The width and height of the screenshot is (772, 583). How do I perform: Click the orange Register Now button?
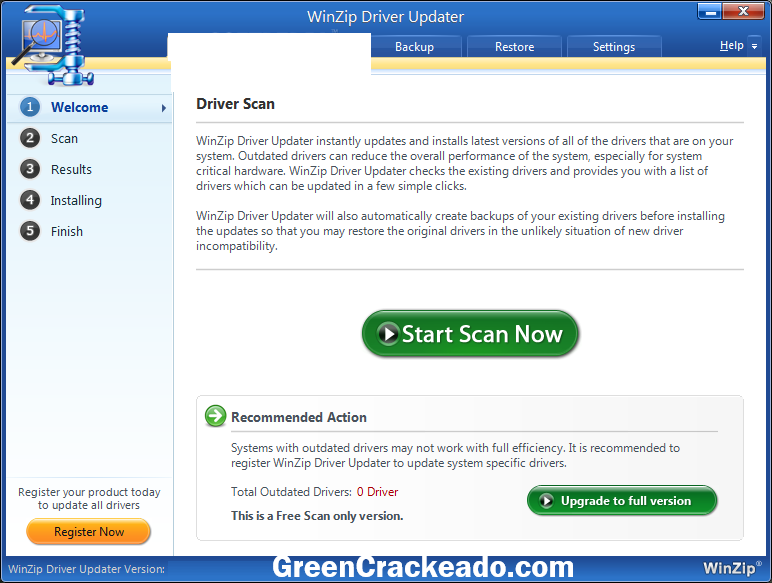(89, 531)
